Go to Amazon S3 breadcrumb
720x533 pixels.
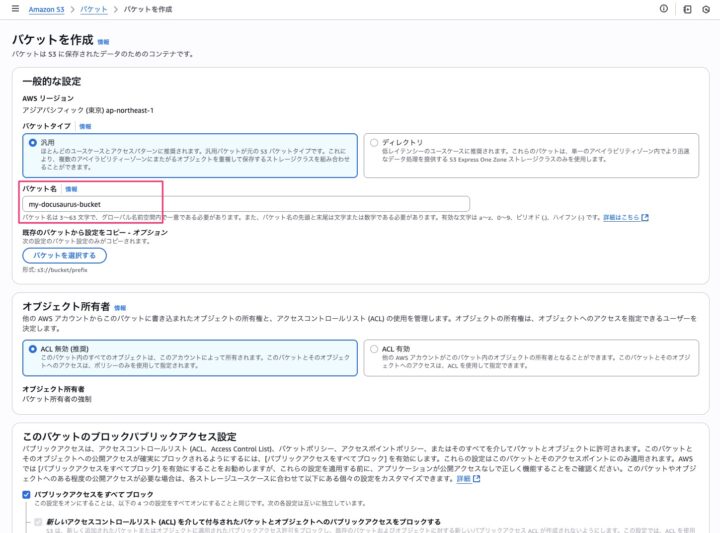click(x=46, y=9)
